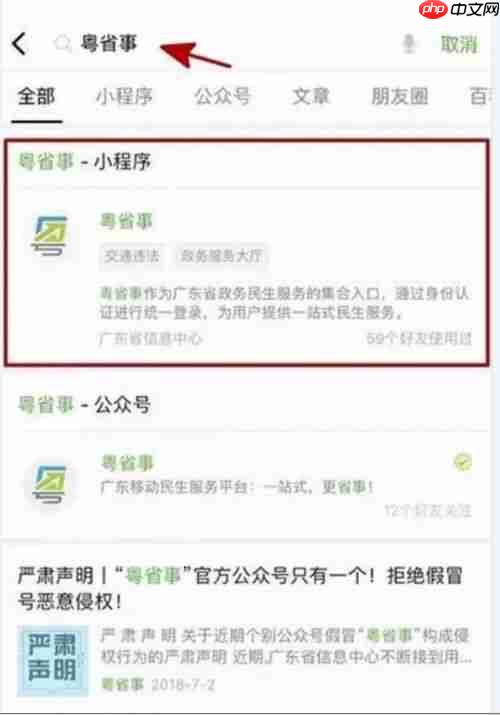The width and height of the screenshot is (500, 715).
Task: Open the 严肃声明 article headline
Action: [240, 588]
